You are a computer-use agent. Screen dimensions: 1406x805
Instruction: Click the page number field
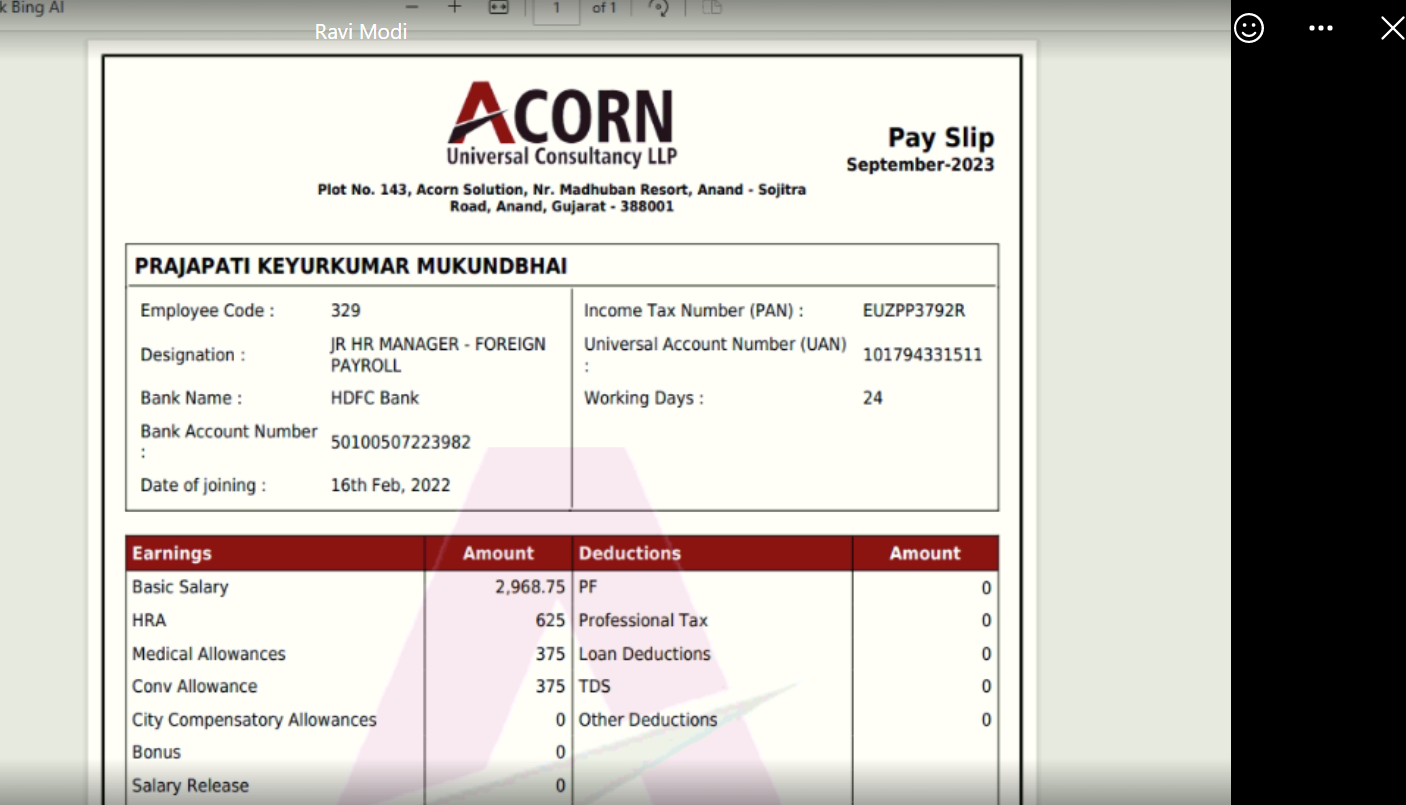coord(557,9)
